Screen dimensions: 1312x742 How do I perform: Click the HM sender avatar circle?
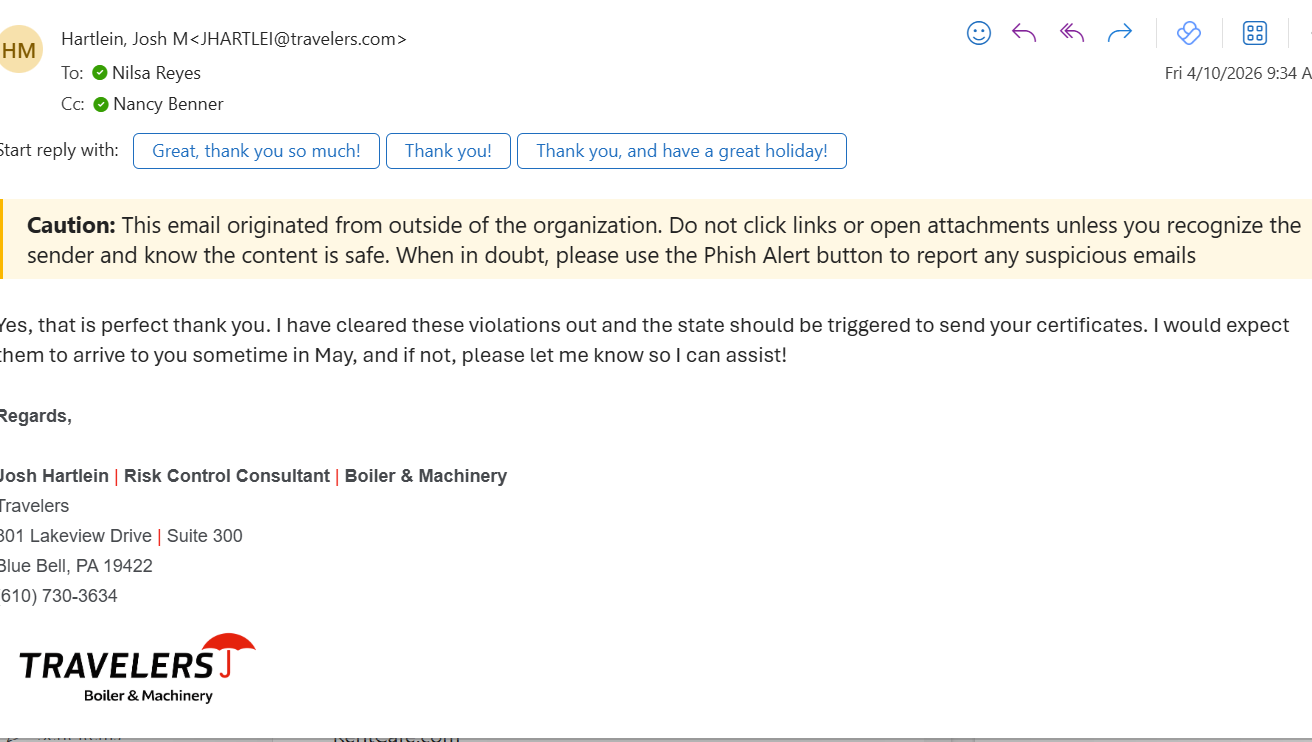[18, 50]
